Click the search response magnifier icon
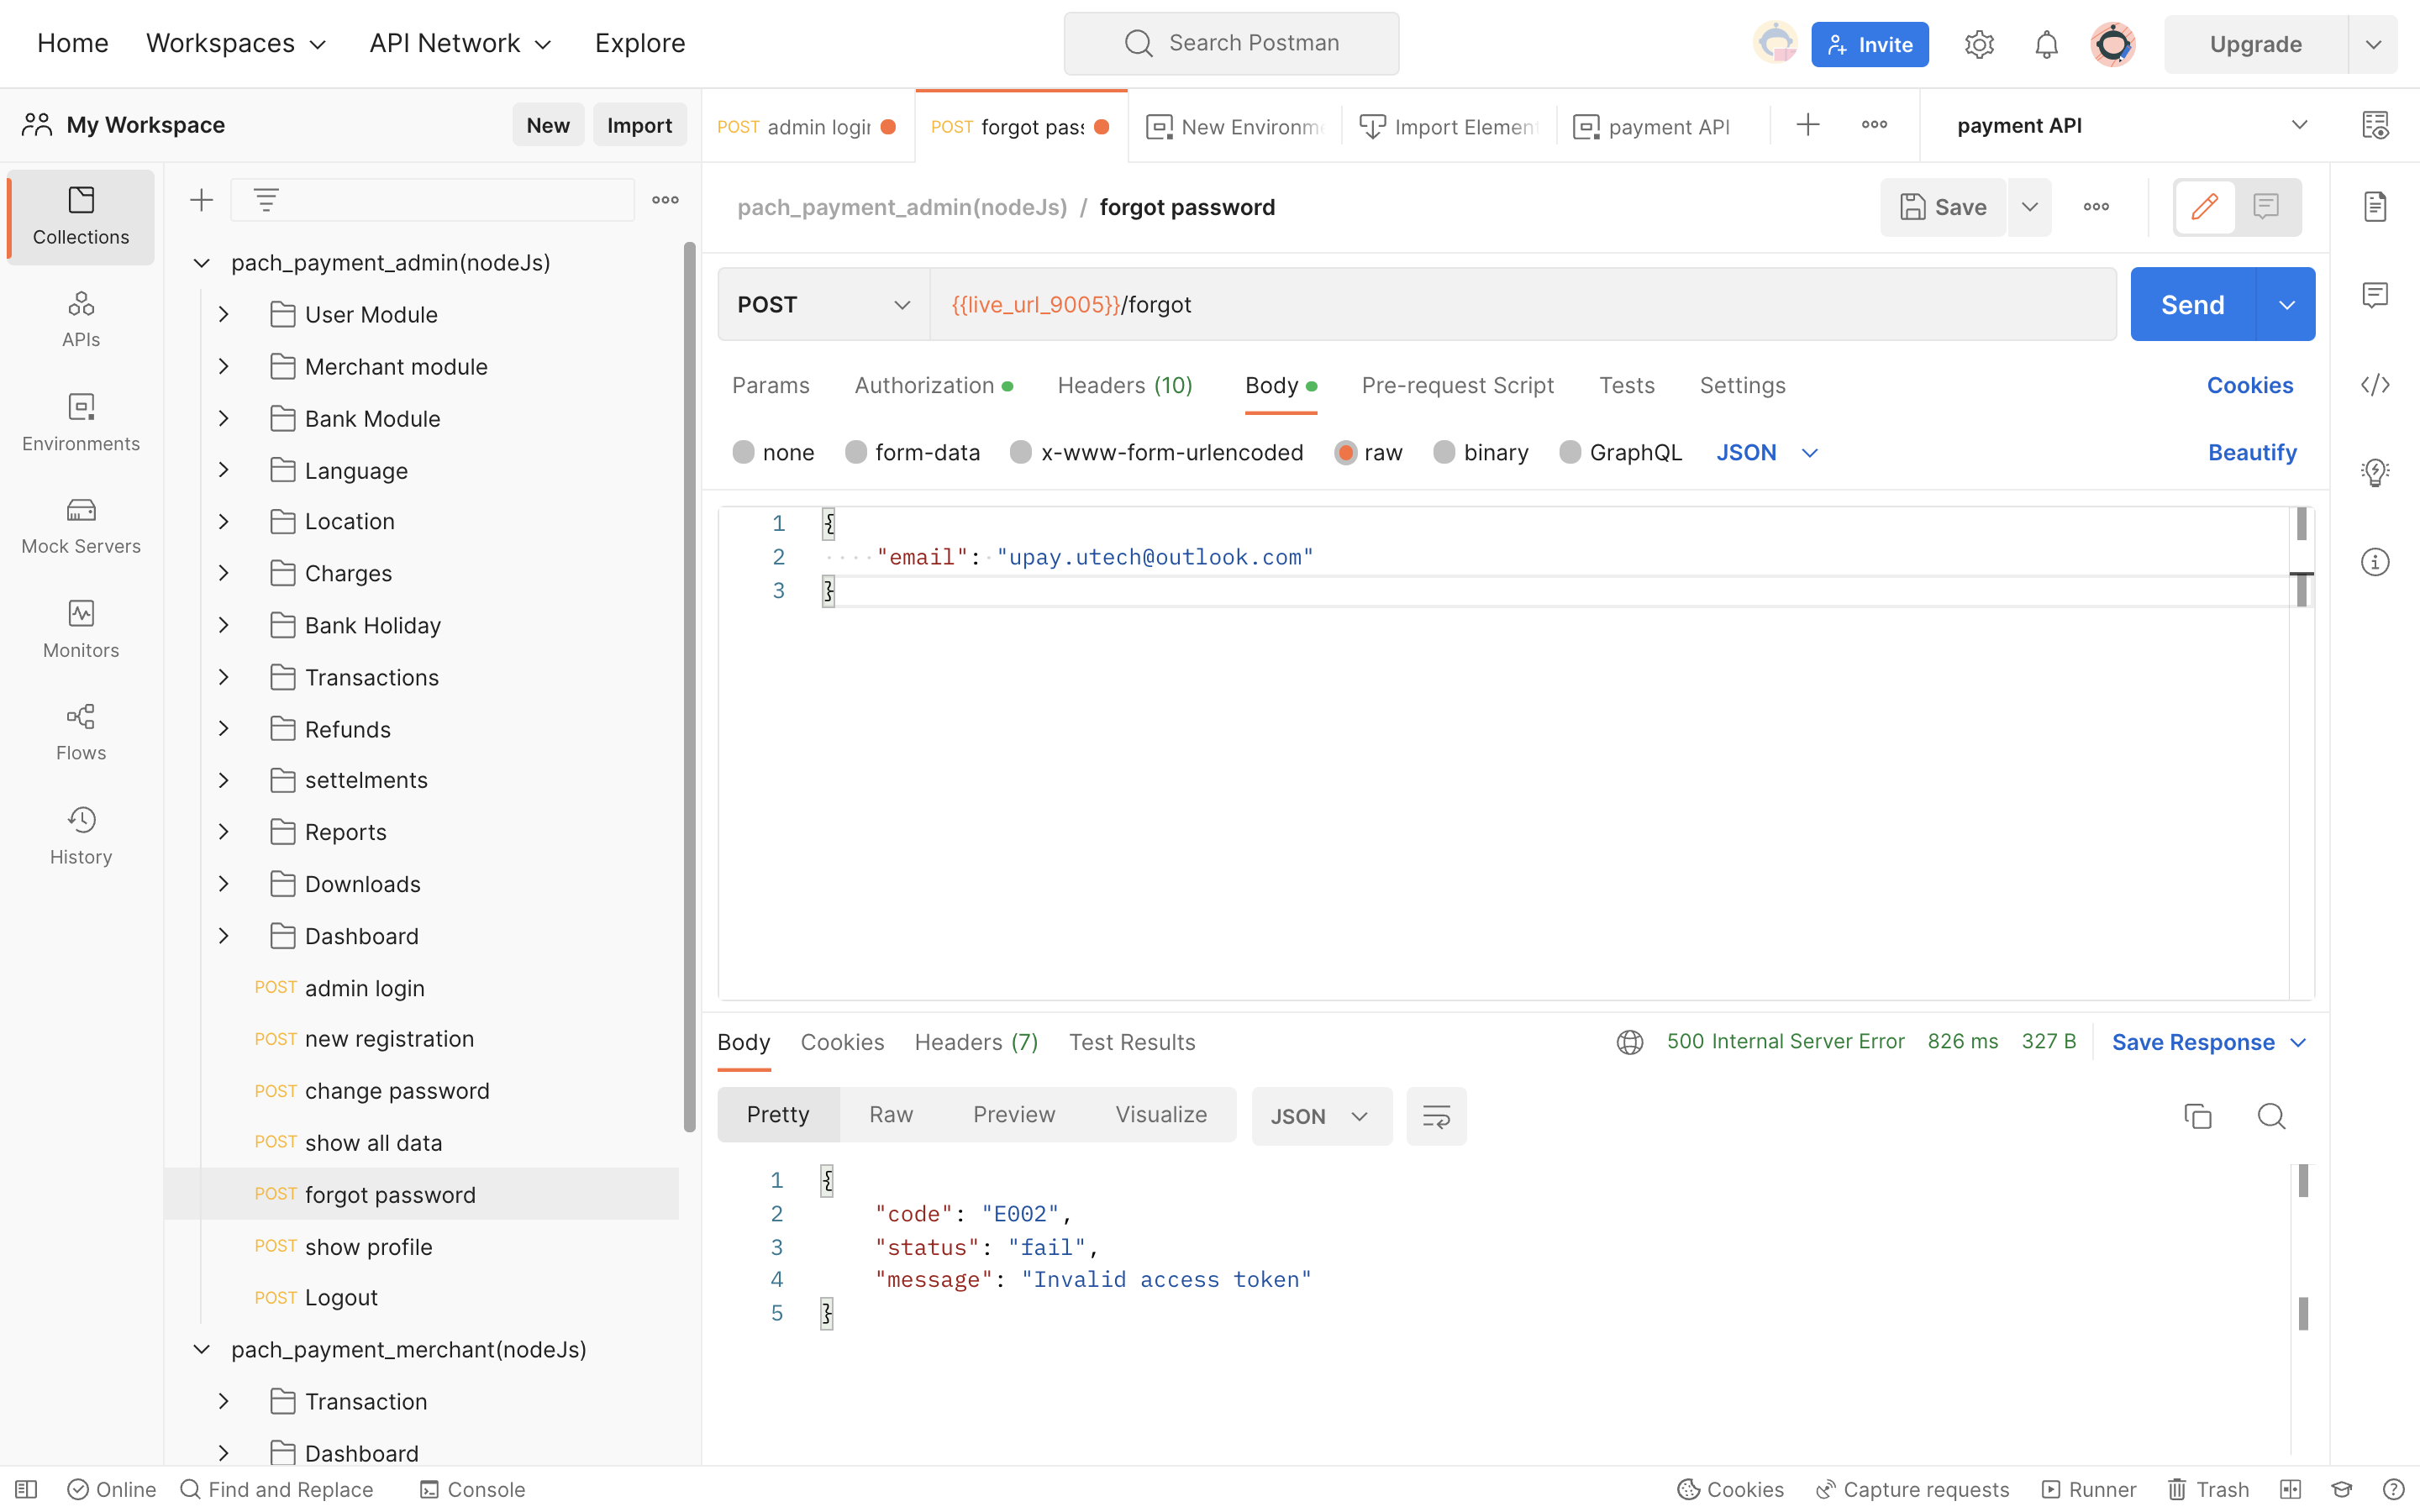Image resolution: width=2420 pixels, height=1512 pixels. [2271, 1116]
